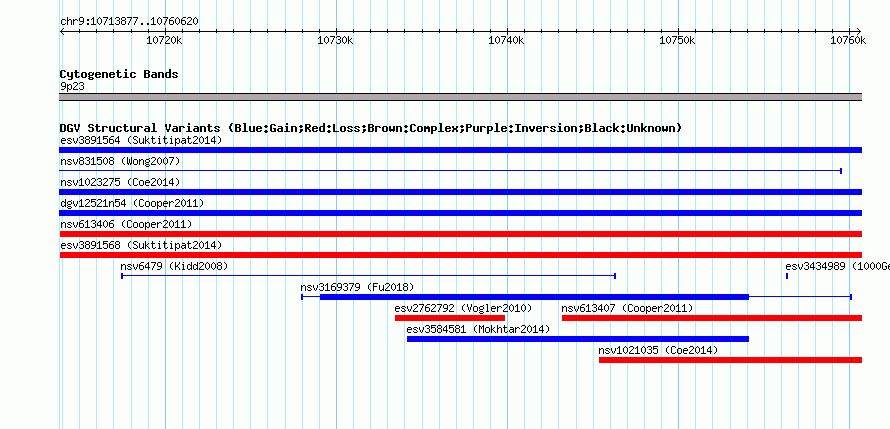Select the thin nsv6479 variant line
This screenshot has height=429, width=890.
coord(368,276)
